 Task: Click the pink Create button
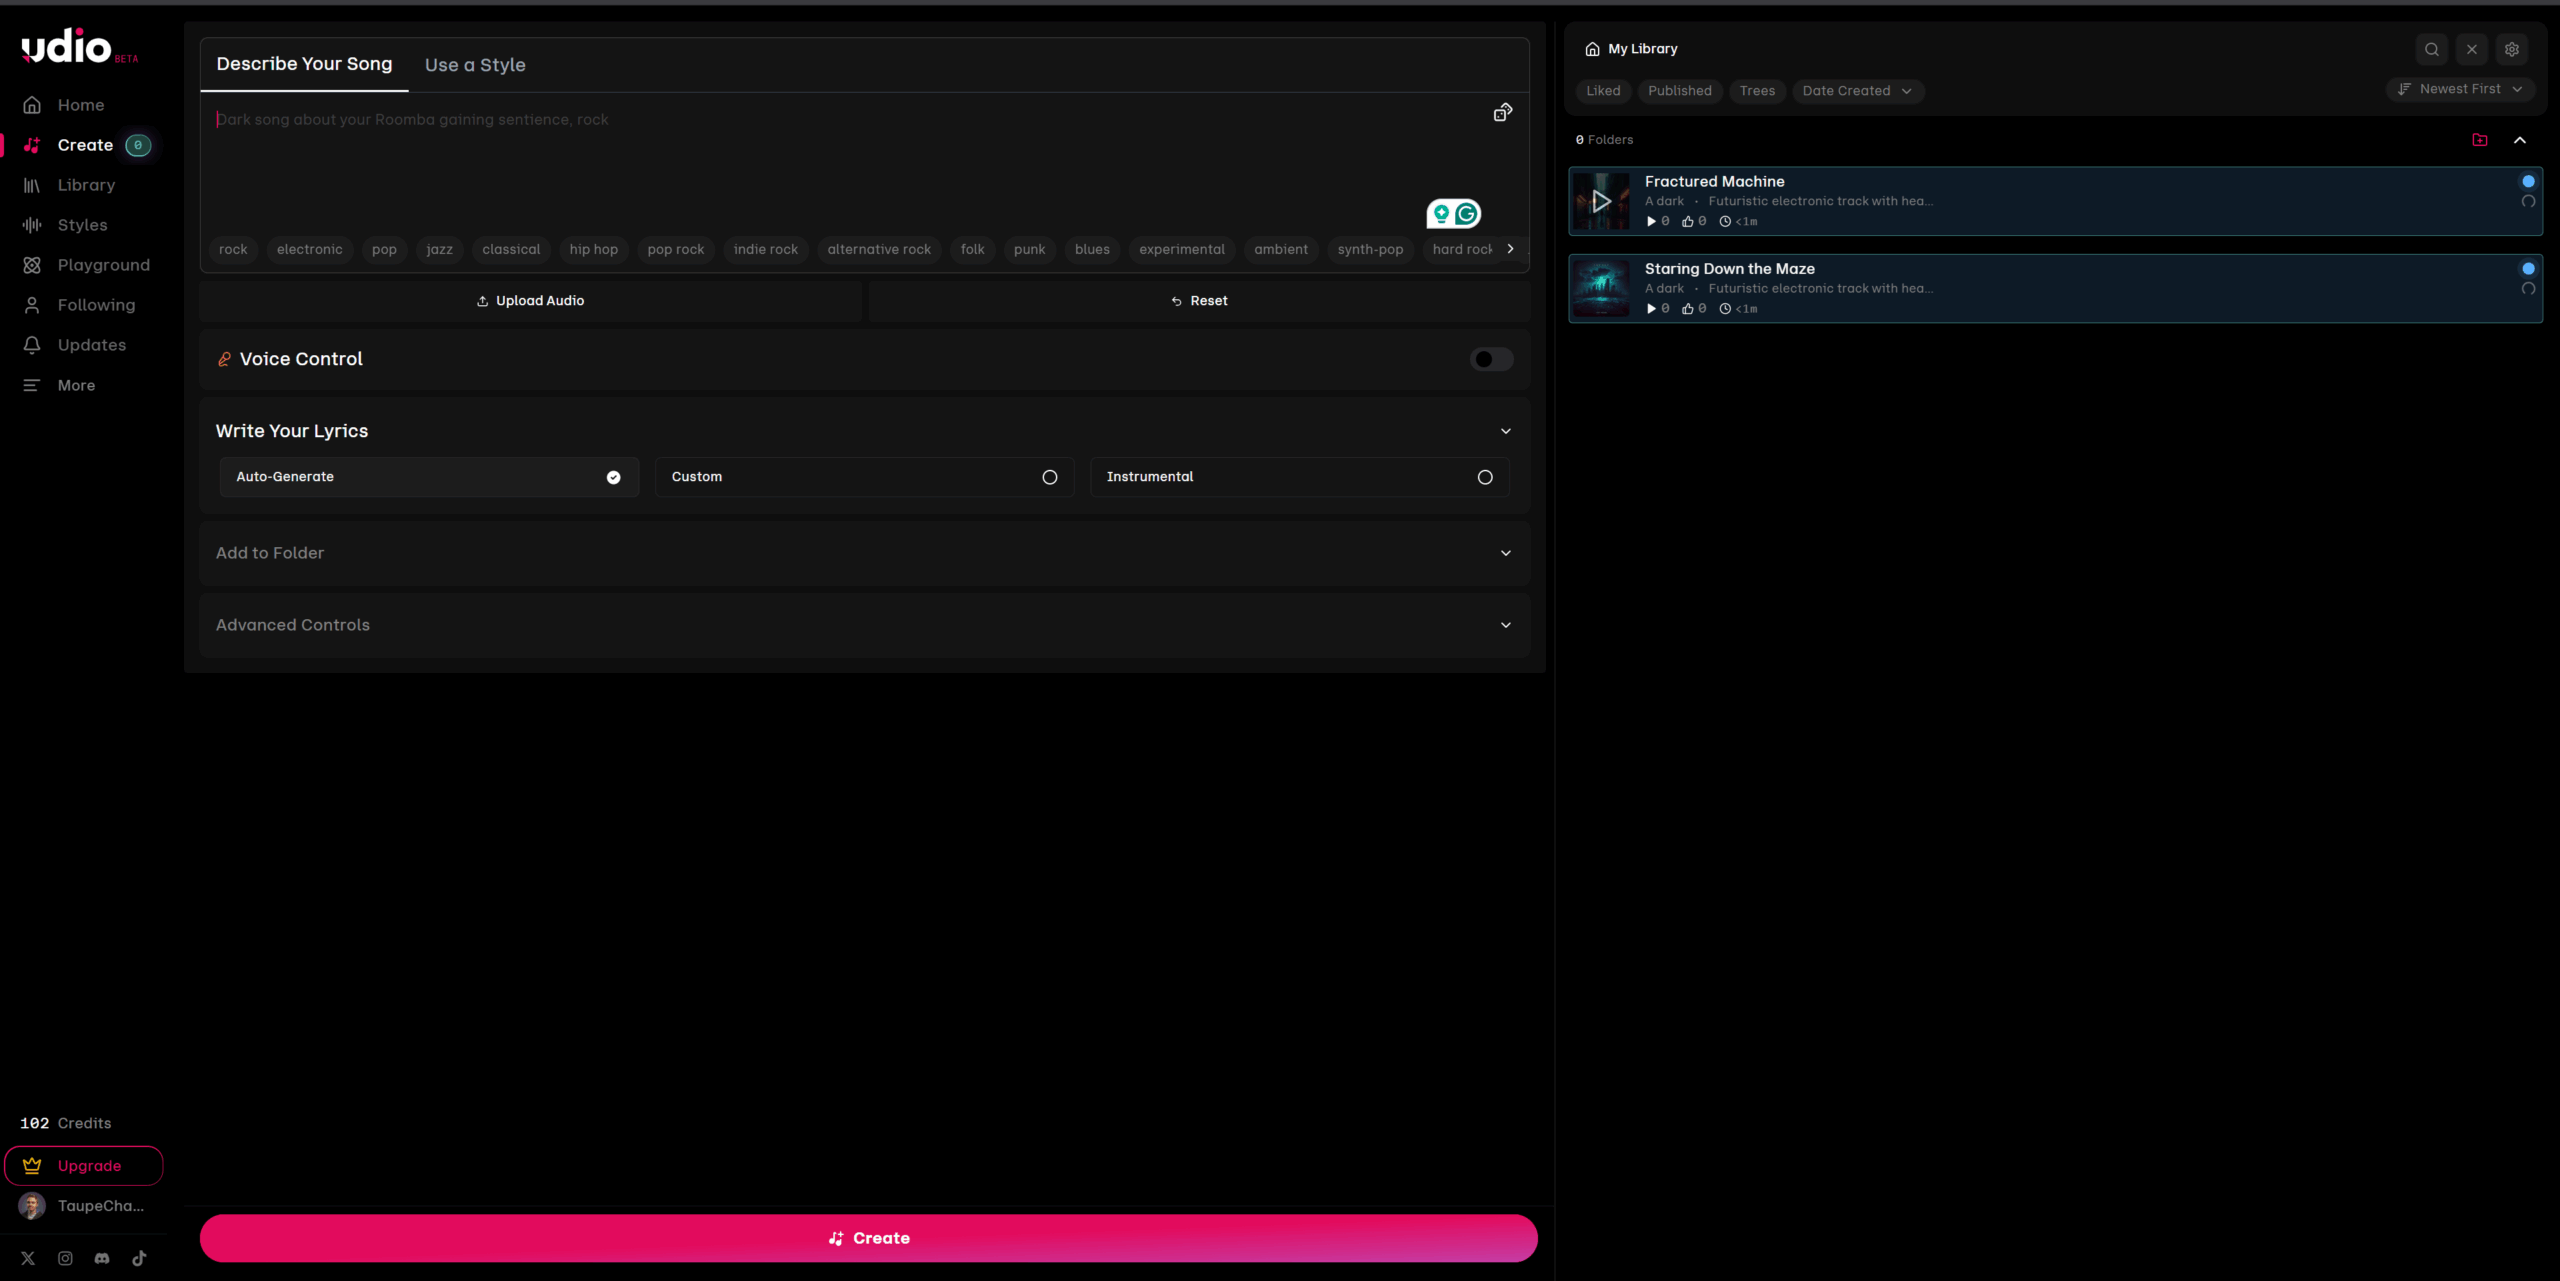pyautogui.click(x=868, y=1238)
